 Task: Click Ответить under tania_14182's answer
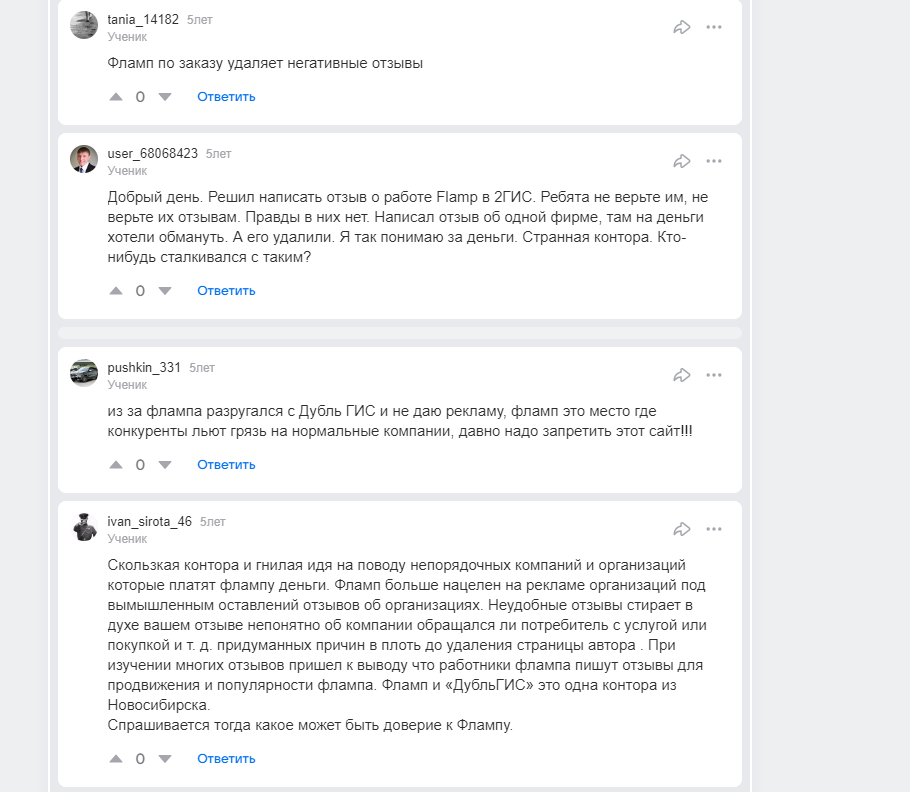(x=226, y=97)
